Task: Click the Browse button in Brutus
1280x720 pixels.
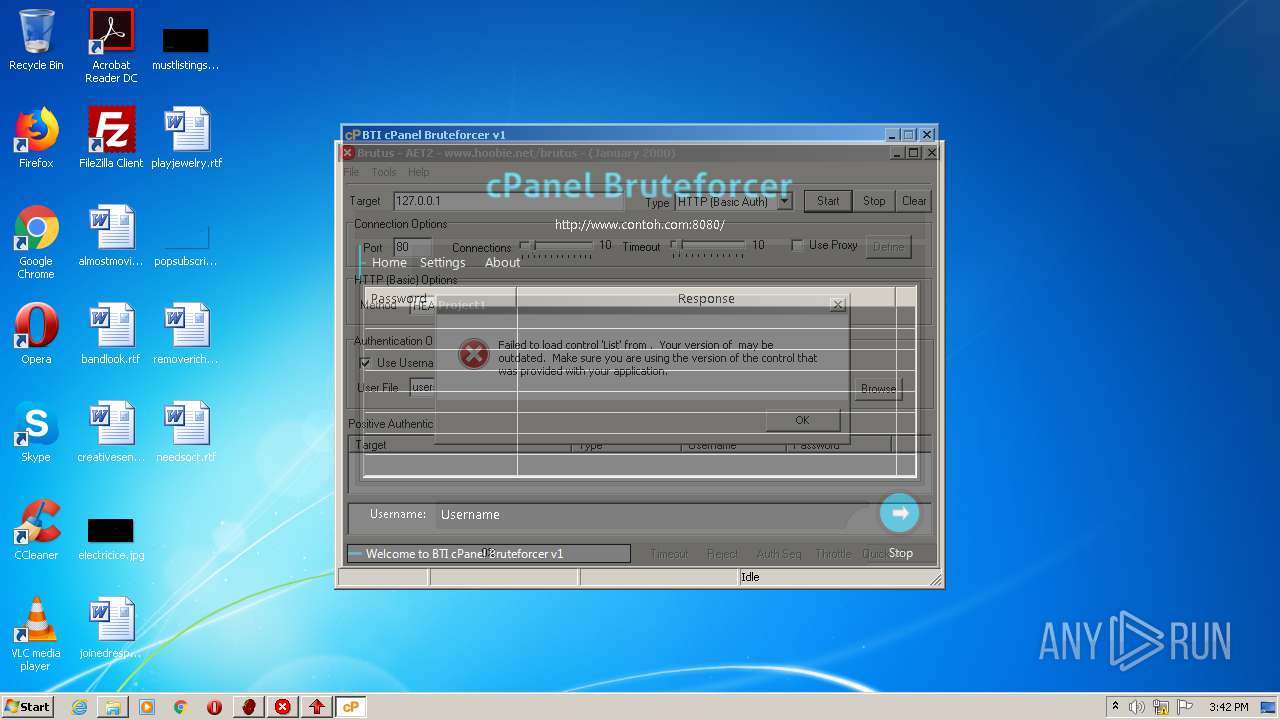Action: [879, 389]
